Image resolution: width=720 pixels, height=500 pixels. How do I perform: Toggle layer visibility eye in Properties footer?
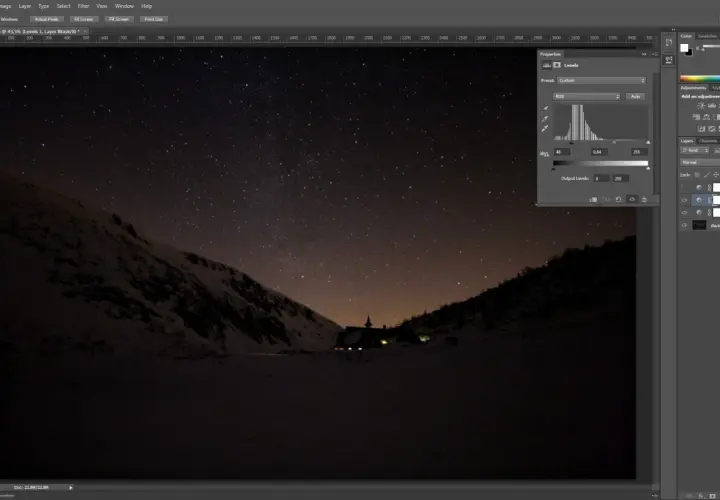click(632, 199)
